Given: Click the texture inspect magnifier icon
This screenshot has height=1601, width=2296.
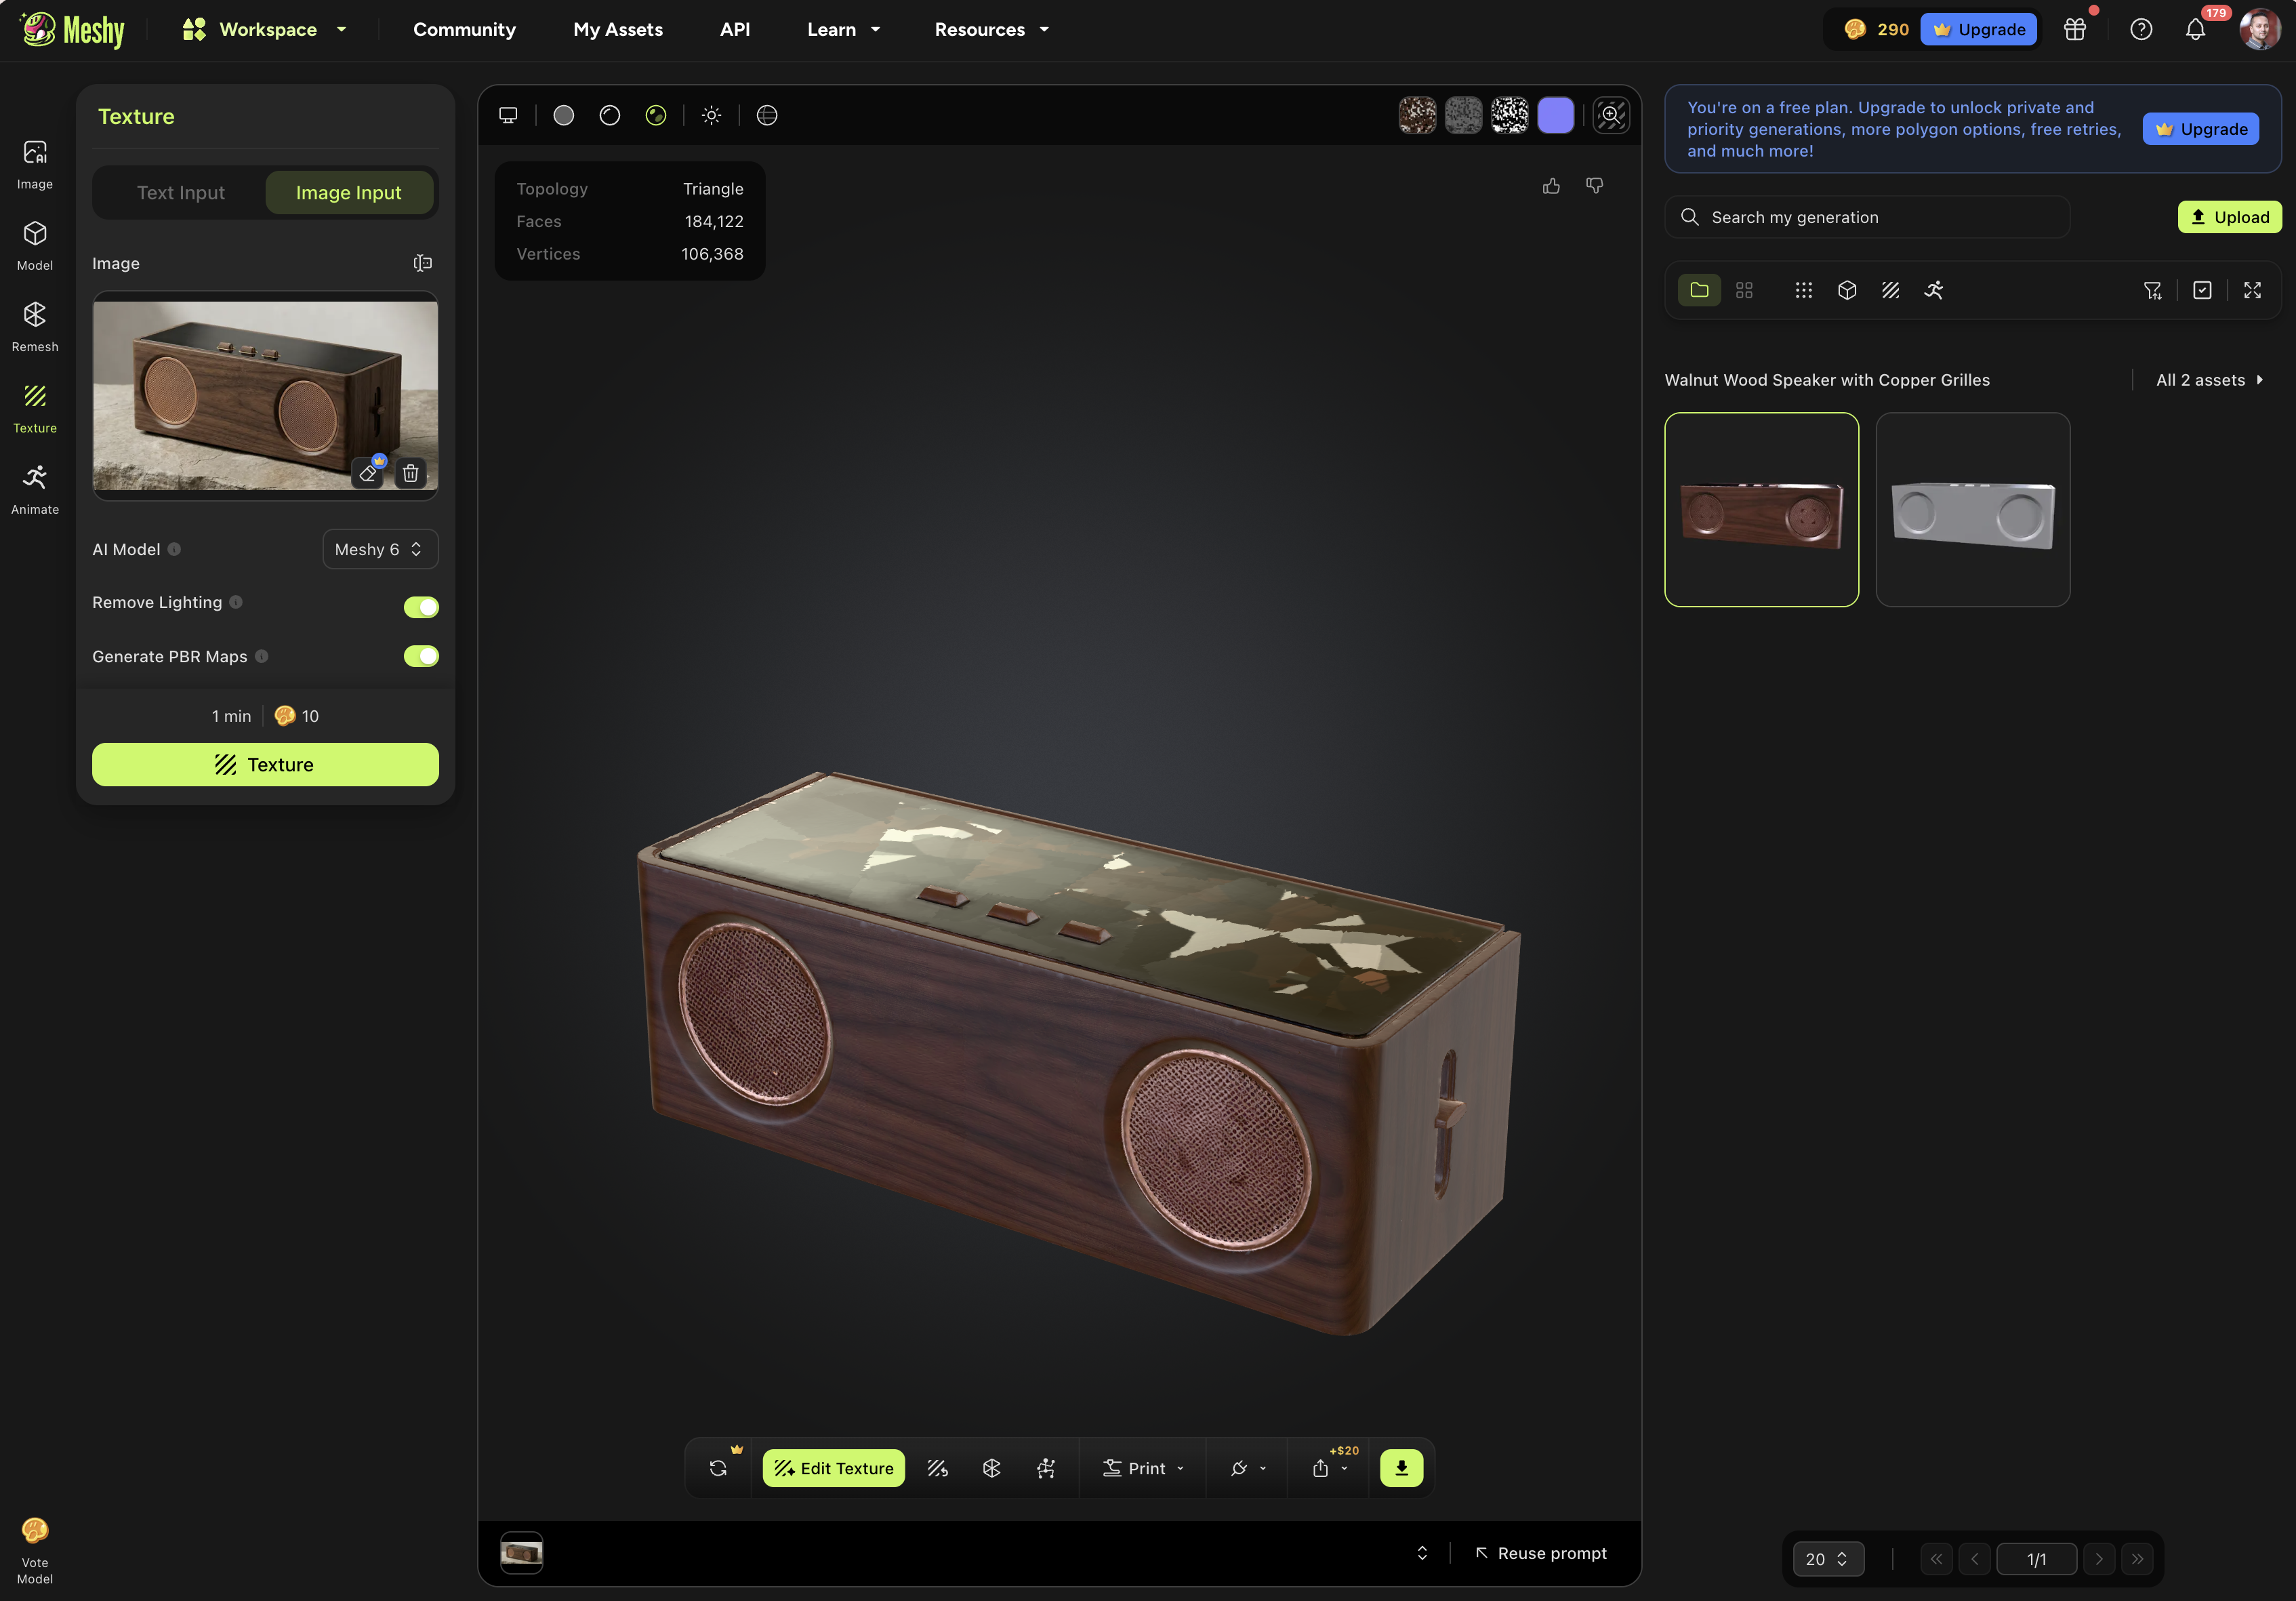Looking at the screenshot, I should pyautogui.click(x=1611, y=115).
